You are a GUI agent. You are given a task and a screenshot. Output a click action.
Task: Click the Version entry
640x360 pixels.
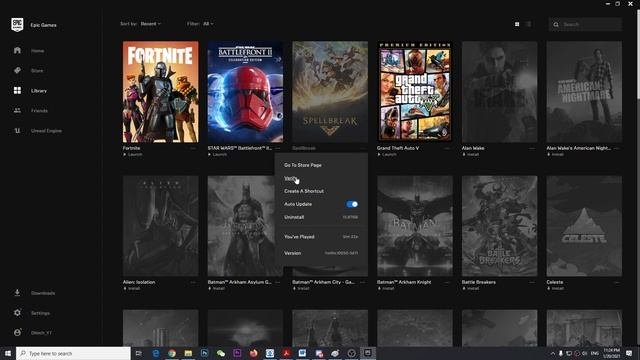click(x=321, y=253)
